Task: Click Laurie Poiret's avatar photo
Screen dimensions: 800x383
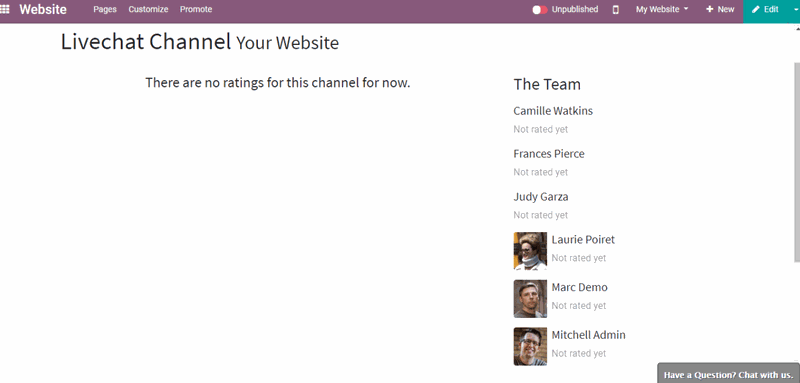Action: point(530,250)
